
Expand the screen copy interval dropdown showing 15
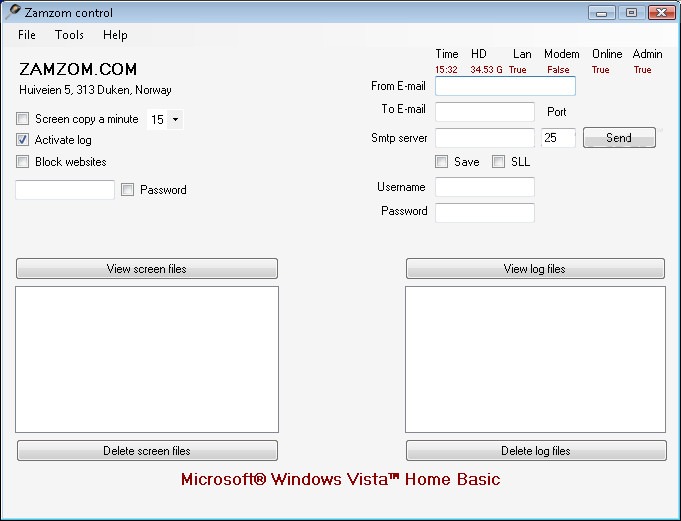[175, 119]
